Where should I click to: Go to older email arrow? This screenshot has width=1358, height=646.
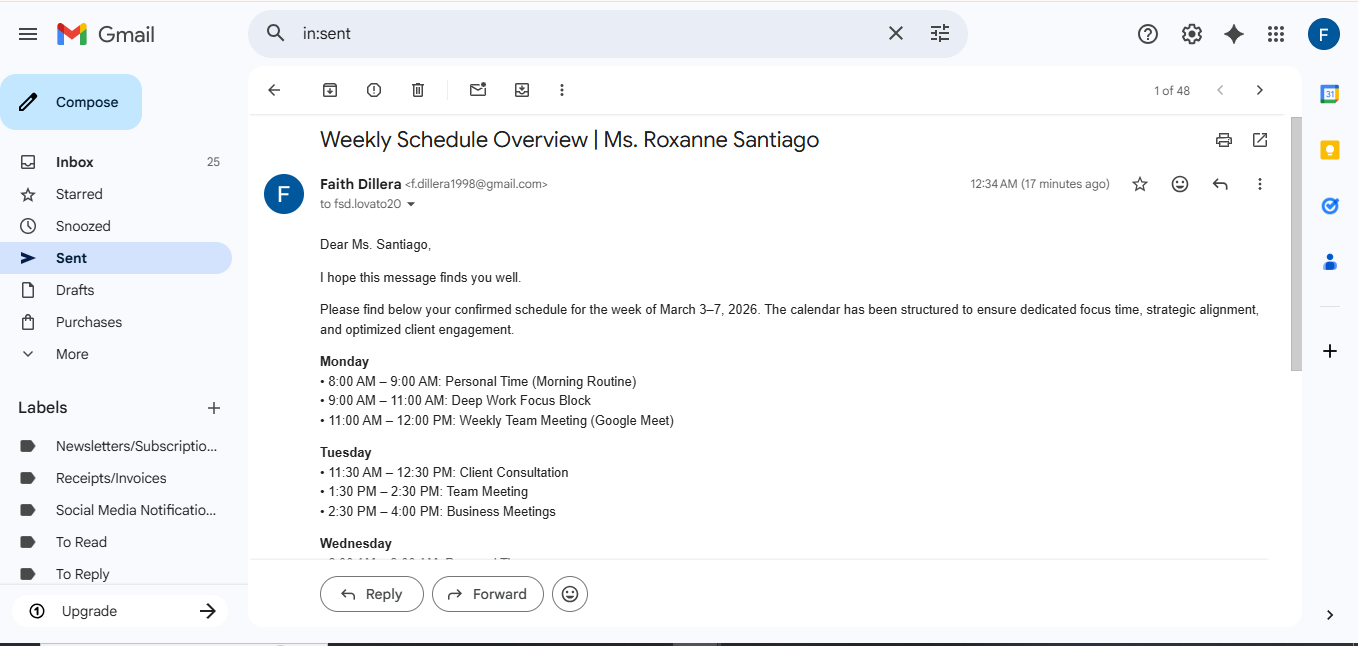click(x=1260, y=90)
